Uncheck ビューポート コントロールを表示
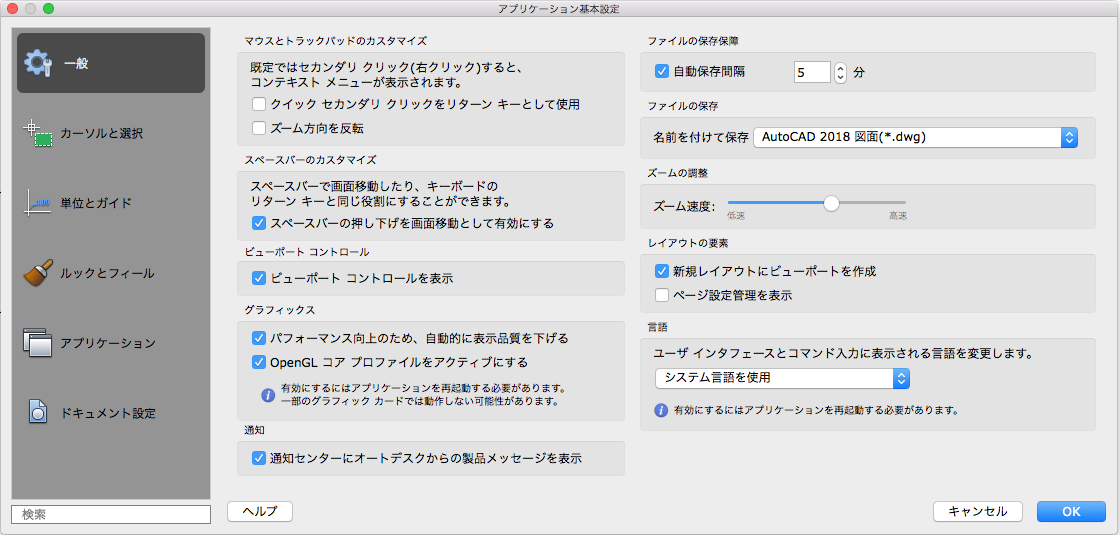 click(x=259, y=278)
